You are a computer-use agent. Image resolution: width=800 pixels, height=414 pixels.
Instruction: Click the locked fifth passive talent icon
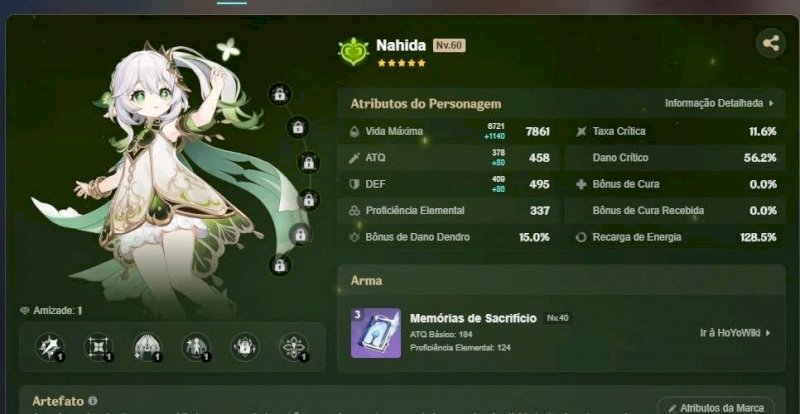[x=245, y=347]
